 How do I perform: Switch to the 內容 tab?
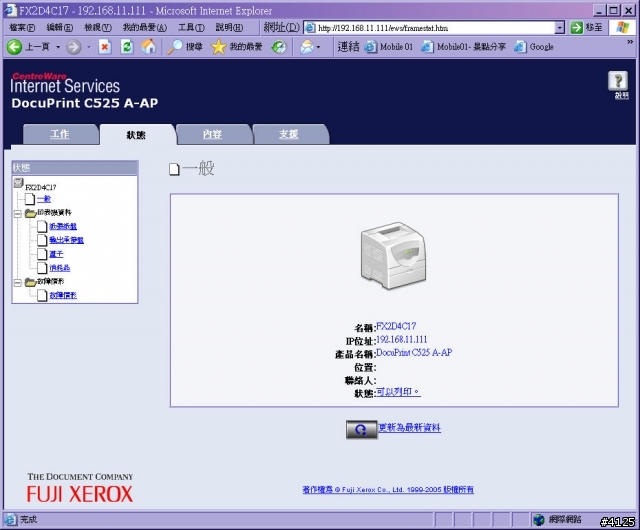coord(212,134)
